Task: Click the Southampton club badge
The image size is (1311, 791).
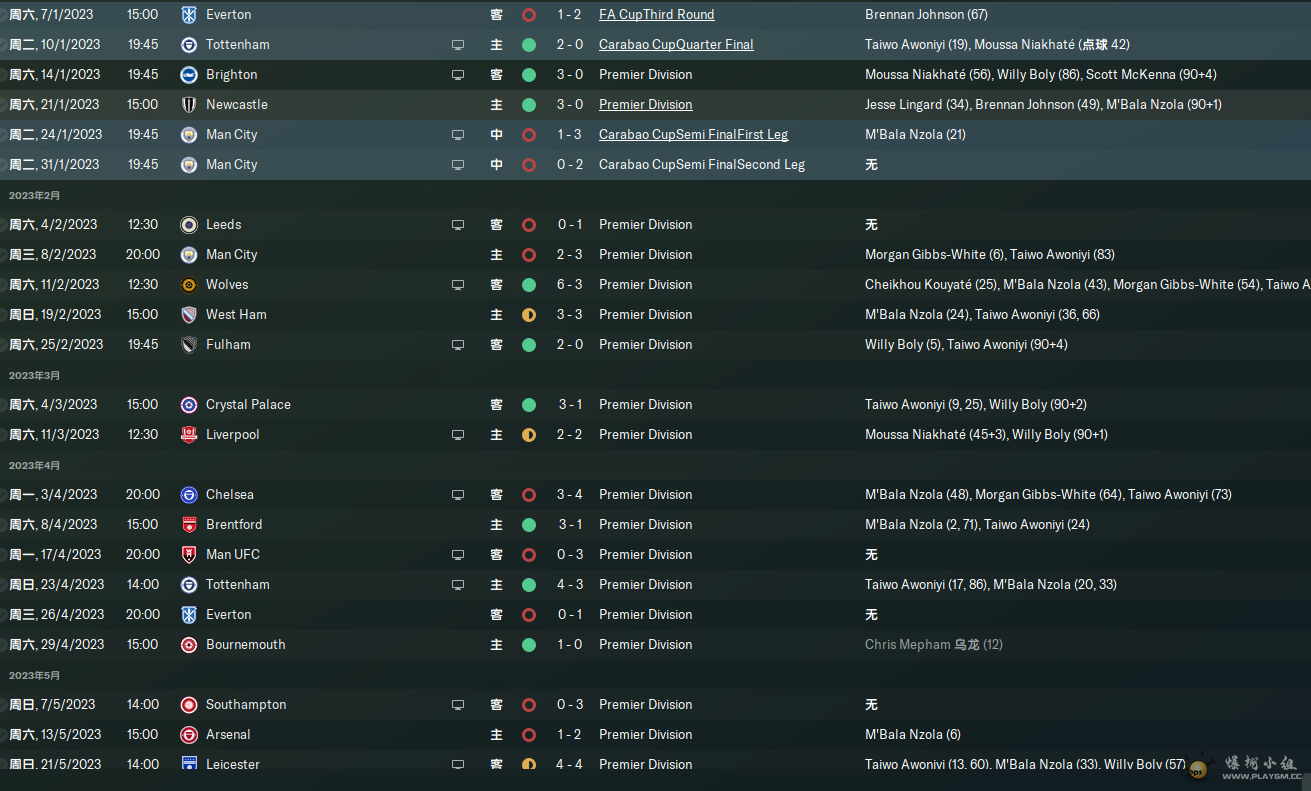Action: pos(189,705)
